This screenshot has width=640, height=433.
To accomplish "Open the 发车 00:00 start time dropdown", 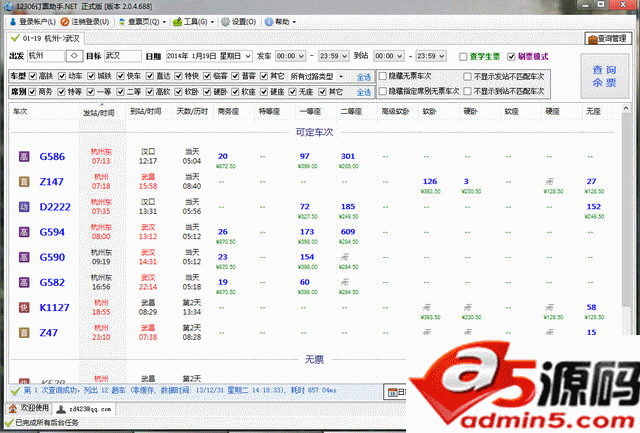I will [301, 56].
